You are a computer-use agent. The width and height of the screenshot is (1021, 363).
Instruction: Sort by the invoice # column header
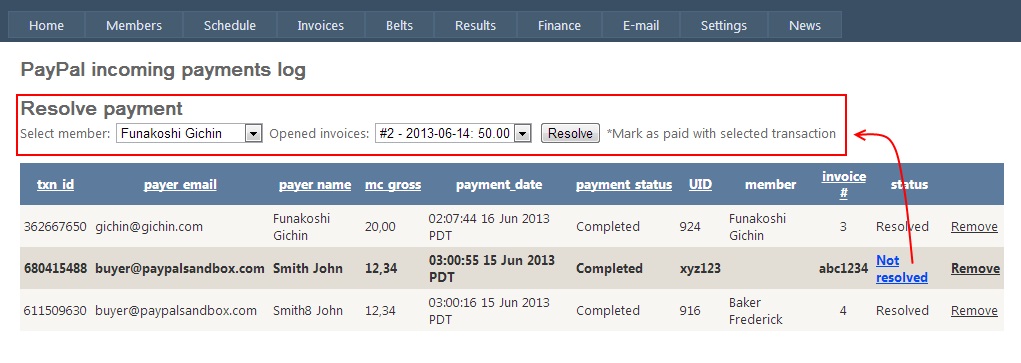point(844,184)
